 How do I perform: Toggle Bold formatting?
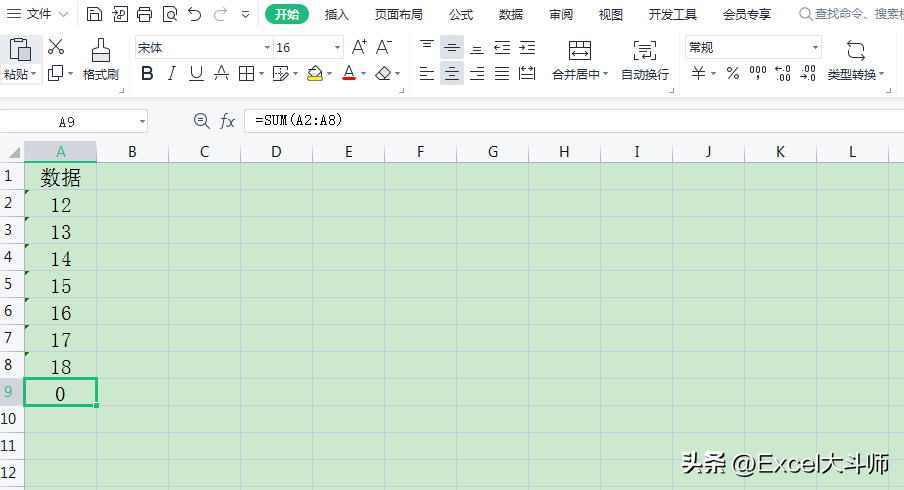[x=147, y=73]
